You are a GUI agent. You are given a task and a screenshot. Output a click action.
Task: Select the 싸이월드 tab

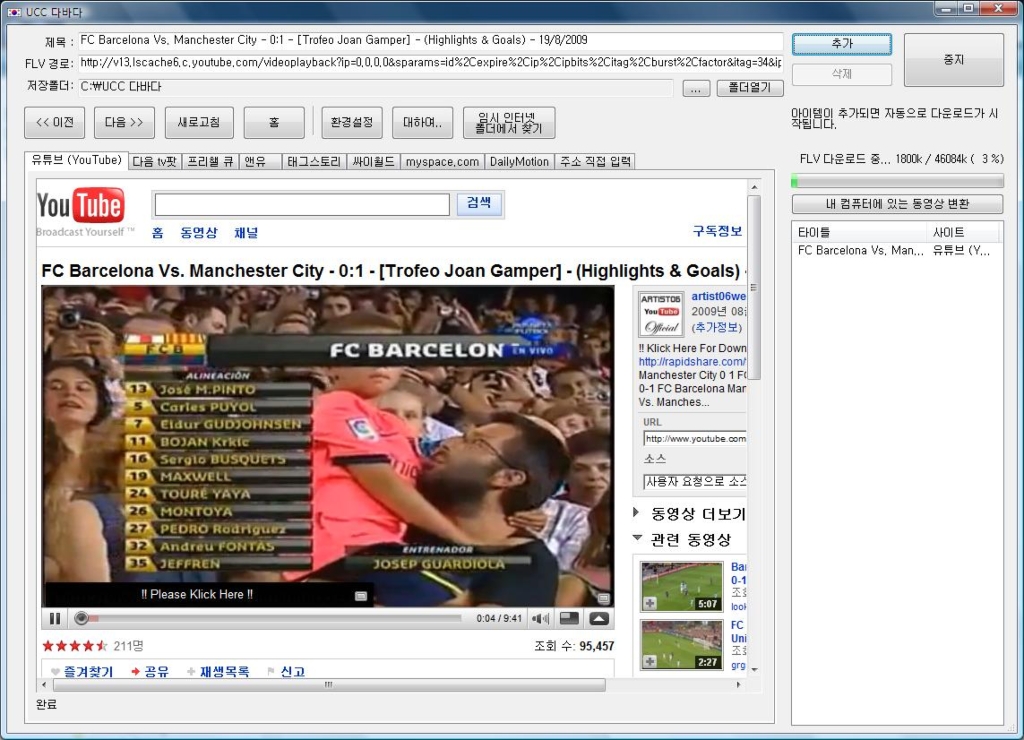(373, 162)
